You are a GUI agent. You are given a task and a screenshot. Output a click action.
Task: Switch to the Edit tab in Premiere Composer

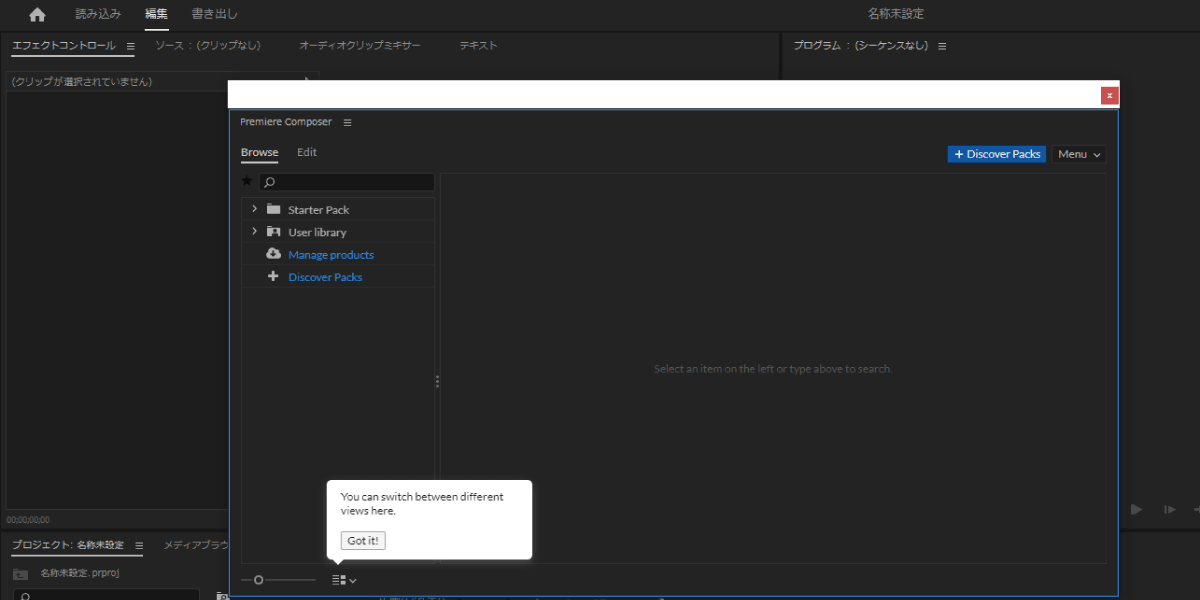click(x=307, y=153)
